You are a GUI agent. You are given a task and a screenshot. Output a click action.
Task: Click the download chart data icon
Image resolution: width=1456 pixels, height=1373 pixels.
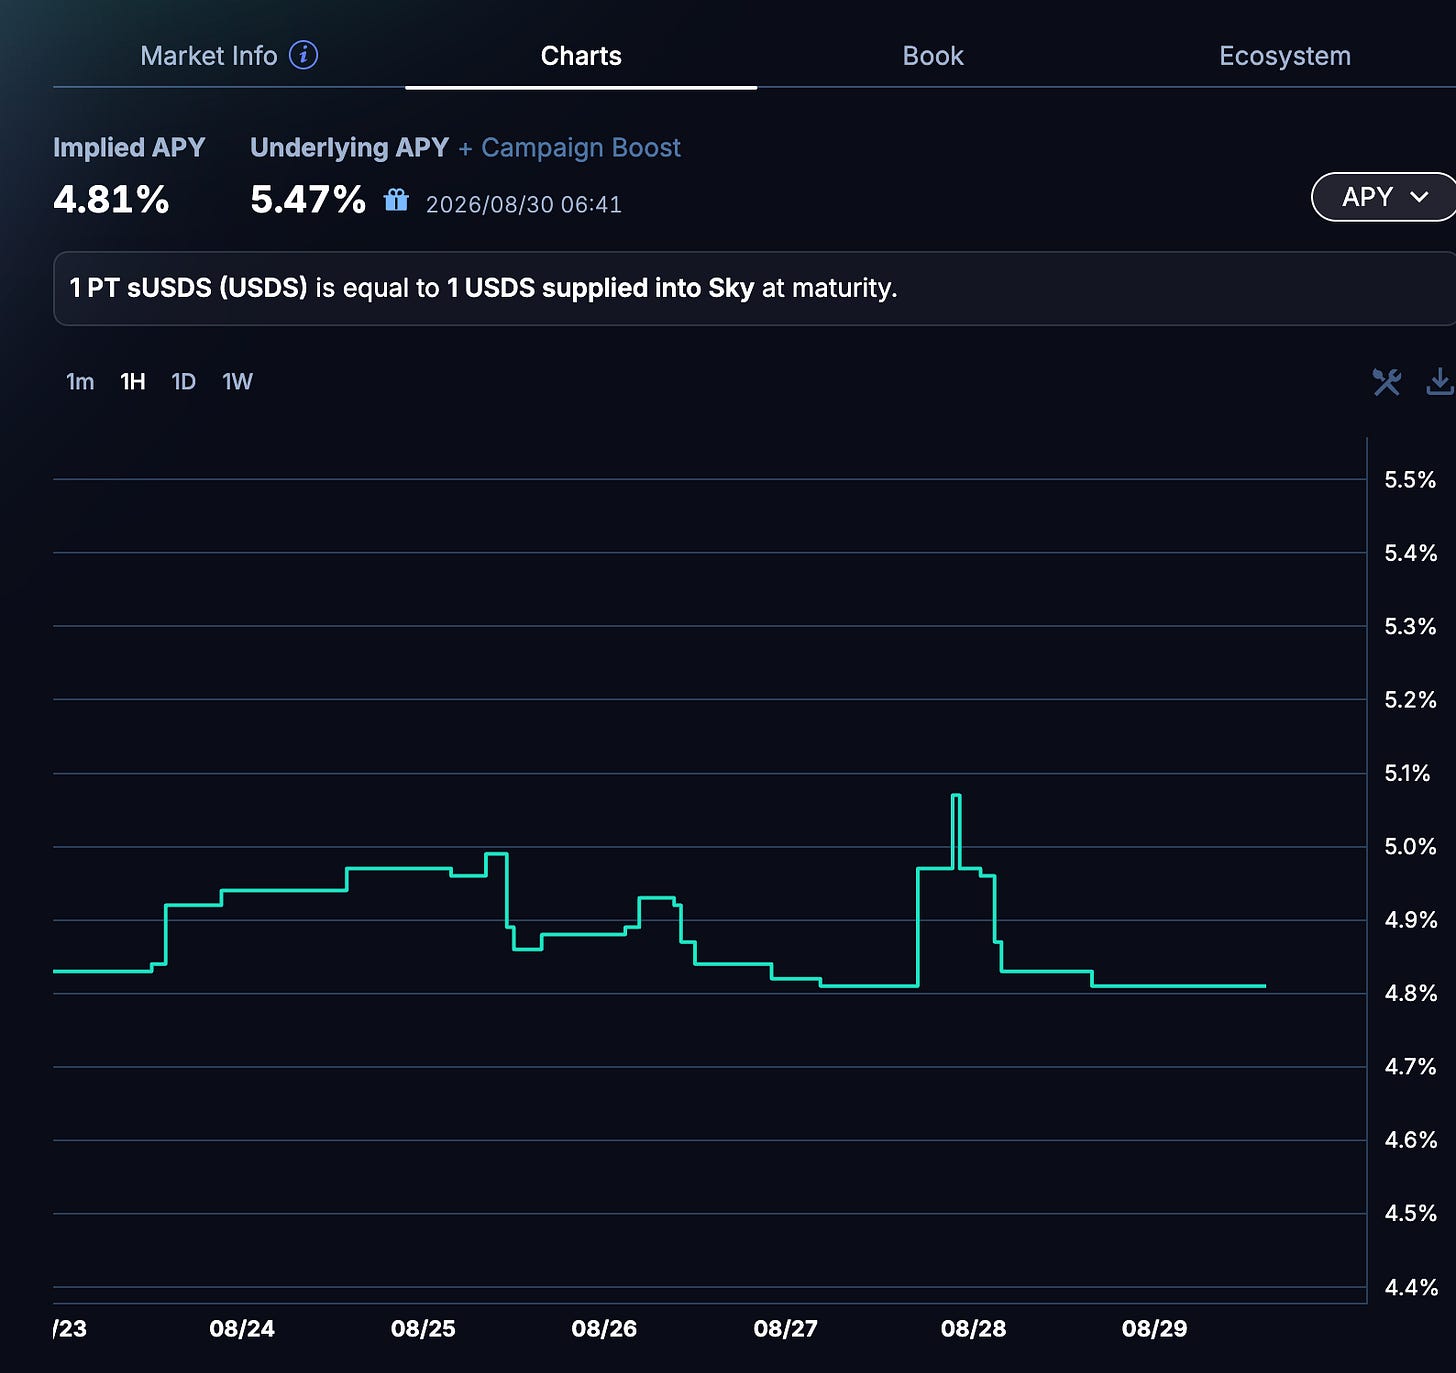tap(1440, 381)
